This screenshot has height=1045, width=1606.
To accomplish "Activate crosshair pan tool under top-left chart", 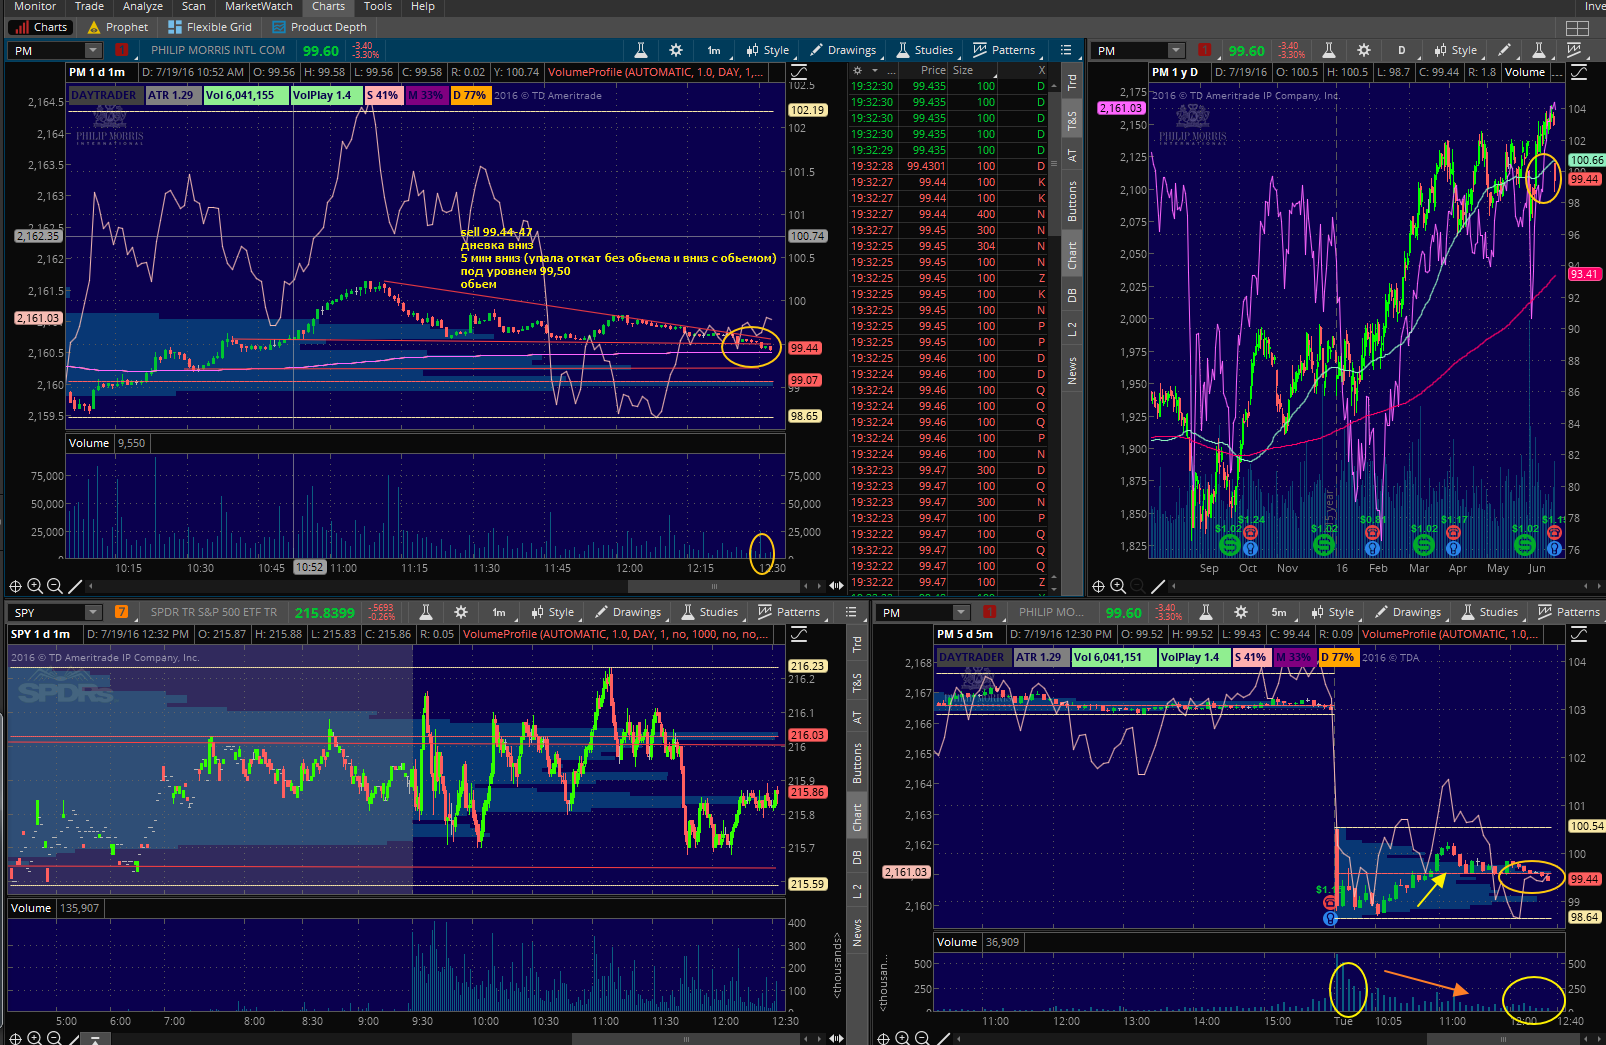I will pos(15,586).
